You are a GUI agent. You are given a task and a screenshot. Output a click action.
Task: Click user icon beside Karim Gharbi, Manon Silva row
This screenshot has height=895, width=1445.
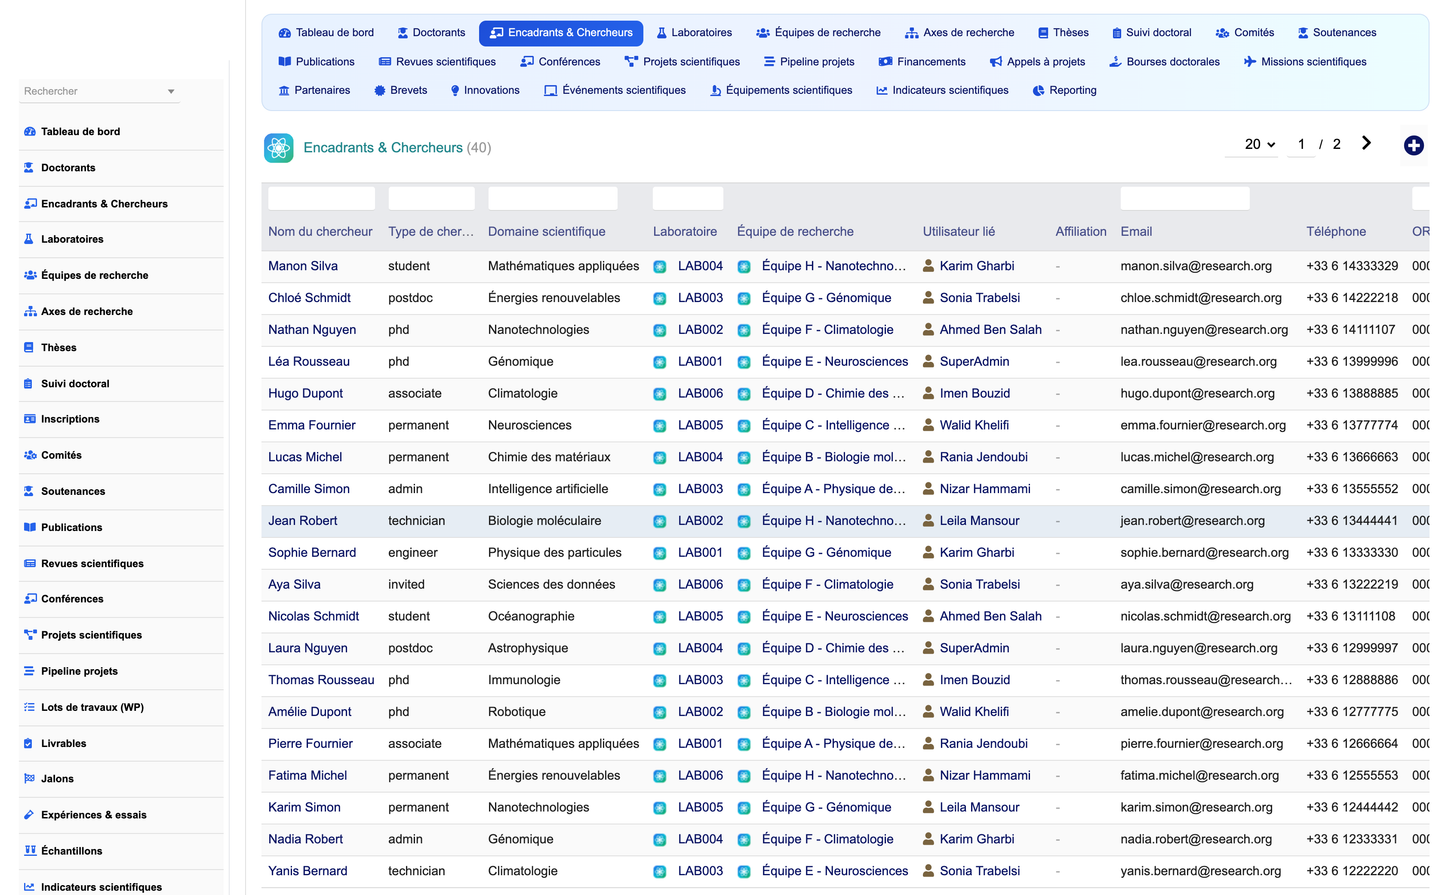pyautogui.click(x=929, y=266)
